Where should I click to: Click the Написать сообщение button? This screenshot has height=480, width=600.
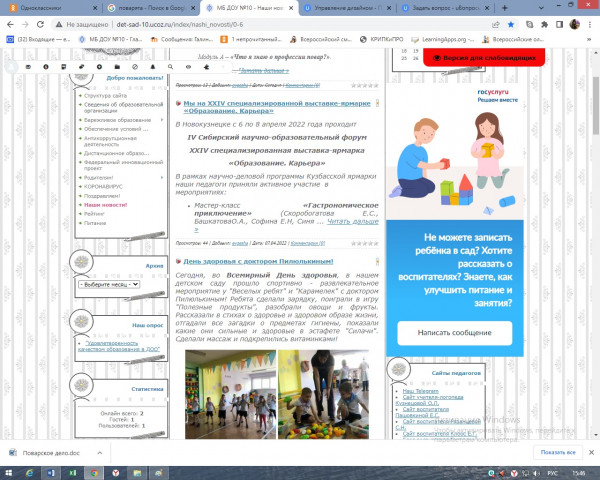[455, 333]
